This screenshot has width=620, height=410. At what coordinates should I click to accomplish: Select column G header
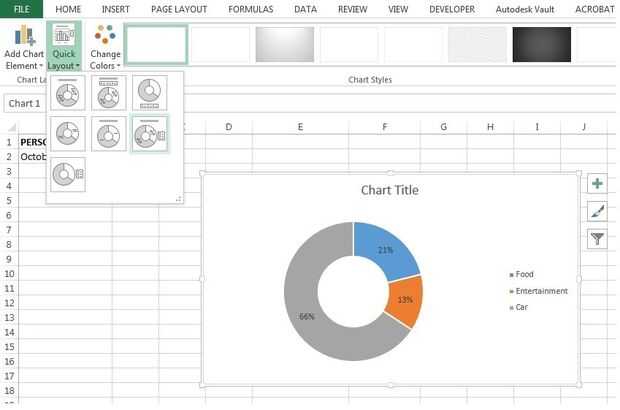[443, 127]
